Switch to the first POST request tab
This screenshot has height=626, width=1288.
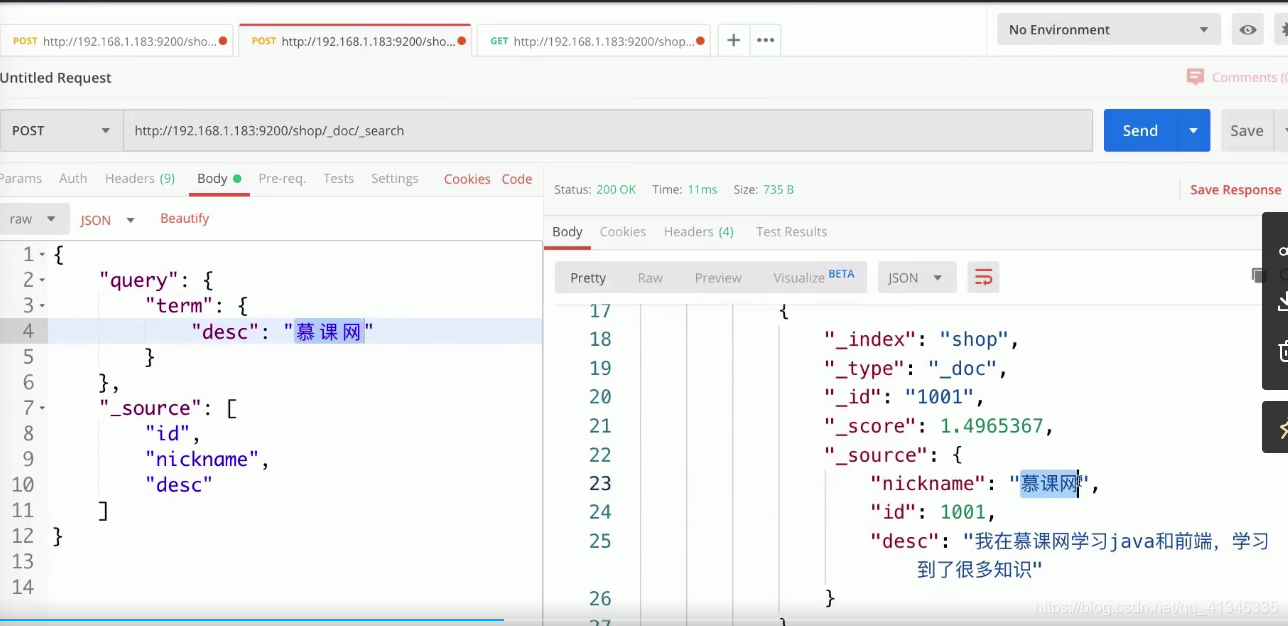(116, 41)
